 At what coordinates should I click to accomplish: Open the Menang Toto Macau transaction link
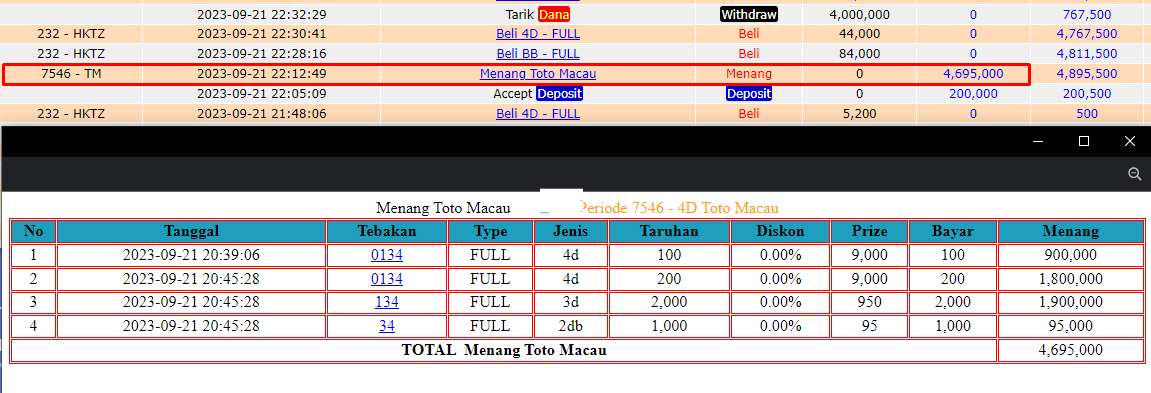[x=538, y=74]
